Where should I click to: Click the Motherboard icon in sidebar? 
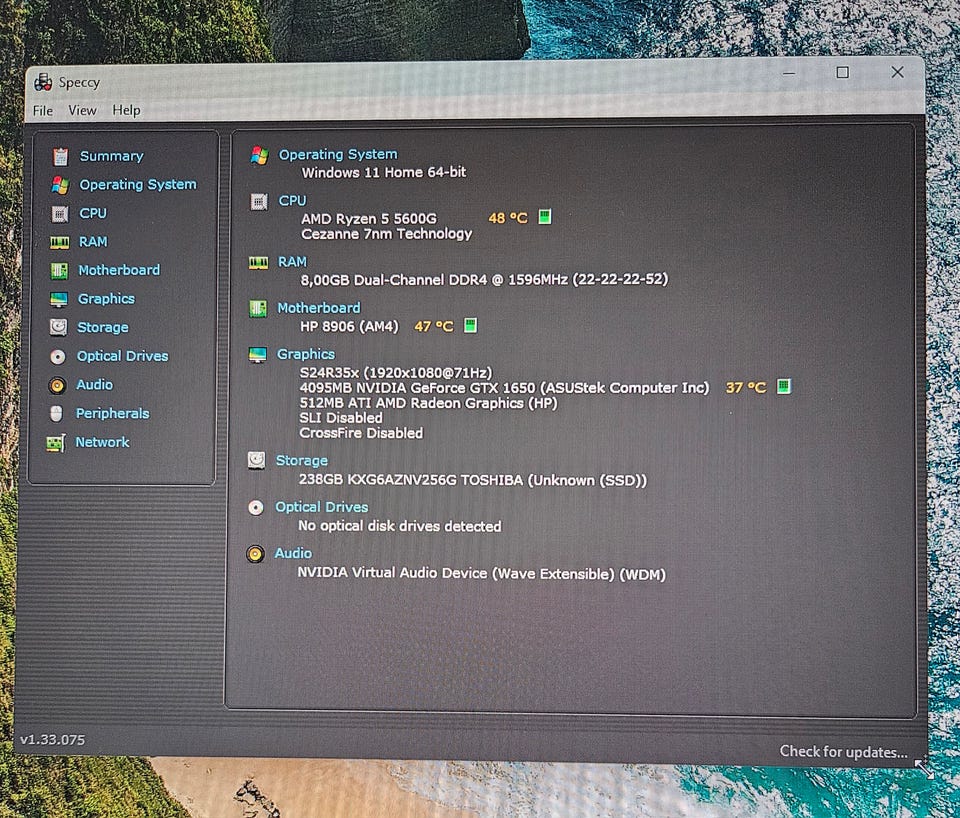(59, 271)
